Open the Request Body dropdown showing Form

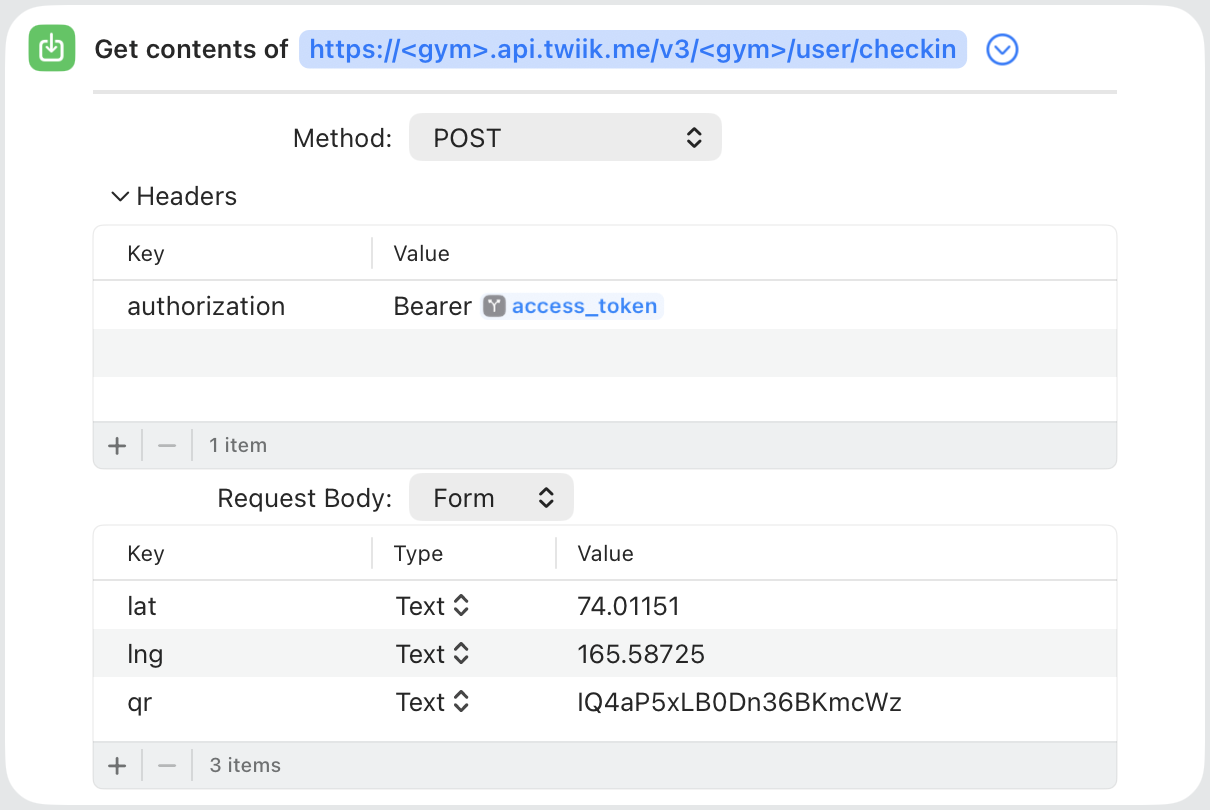point(491,497)
